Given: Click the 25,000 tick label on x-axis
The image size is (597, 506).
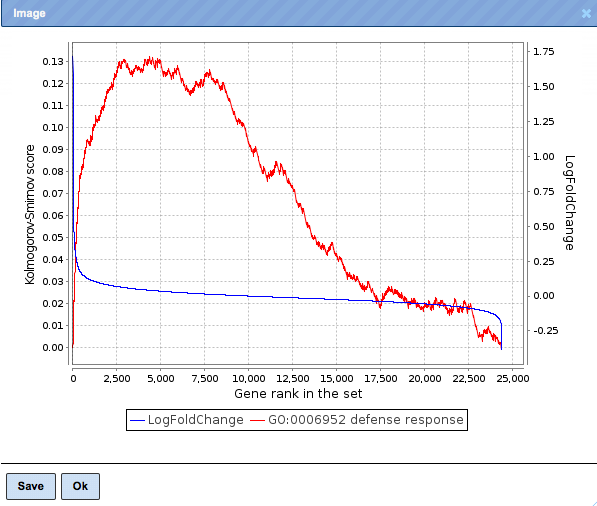Looking at the screenshot, I should click(x=513, y=378).
